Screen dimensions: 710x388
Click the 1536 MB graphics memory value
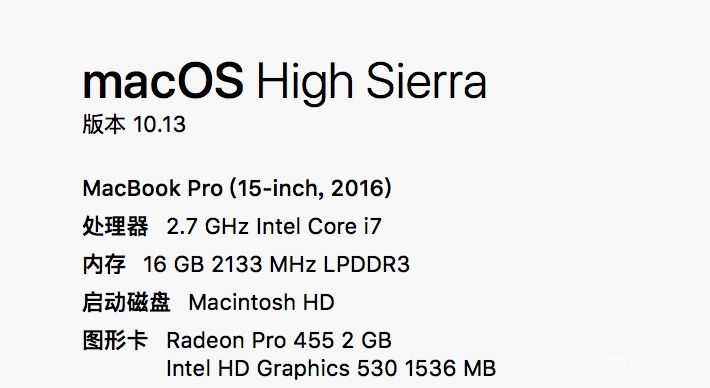pyautogui.click(x=450, y=368)
